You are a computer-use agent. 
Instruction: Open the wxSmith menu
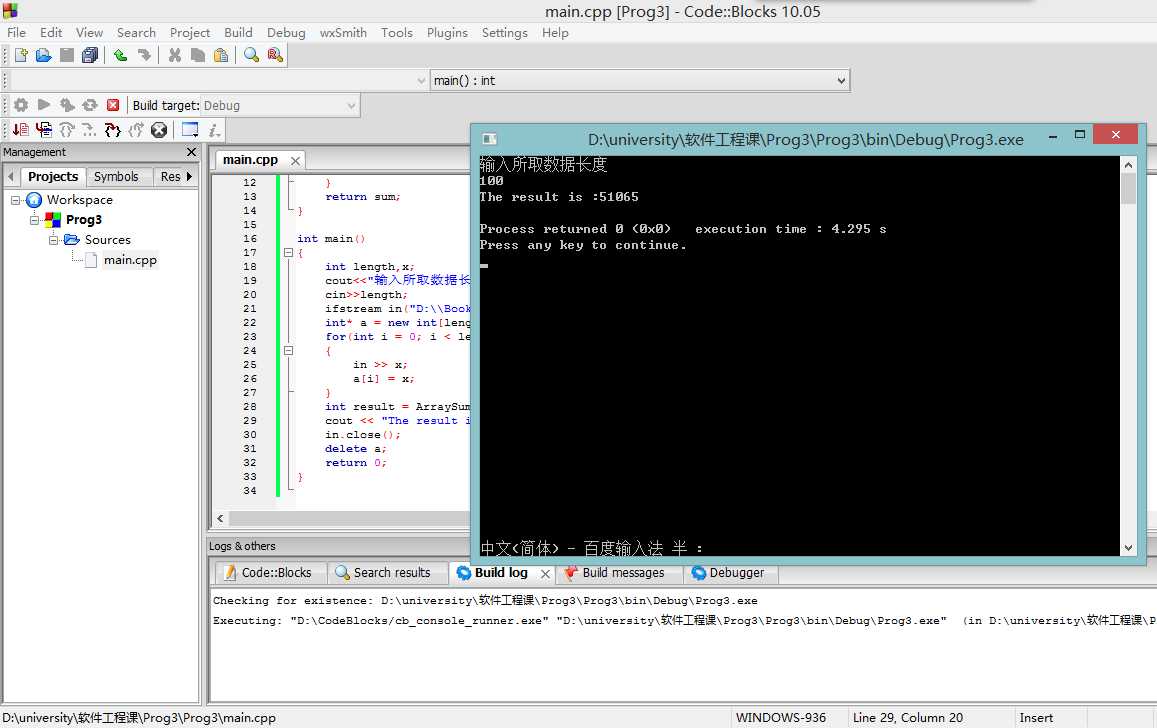click(x=343, y=32)
